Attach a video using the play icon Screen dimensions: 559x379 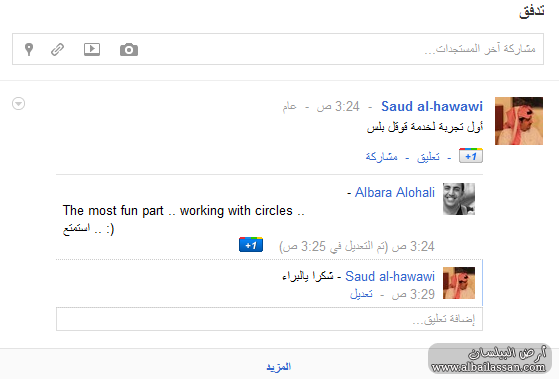click(x=92, y=49)
